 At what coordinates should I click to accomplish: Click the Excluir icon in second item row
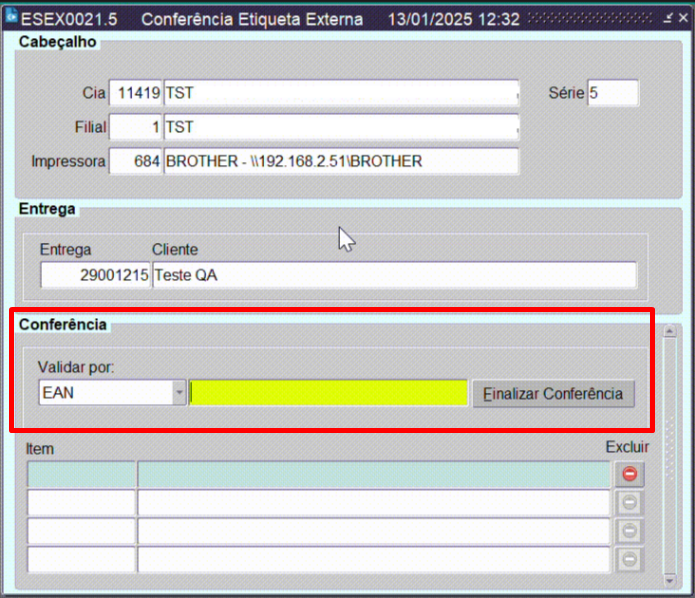629,503
